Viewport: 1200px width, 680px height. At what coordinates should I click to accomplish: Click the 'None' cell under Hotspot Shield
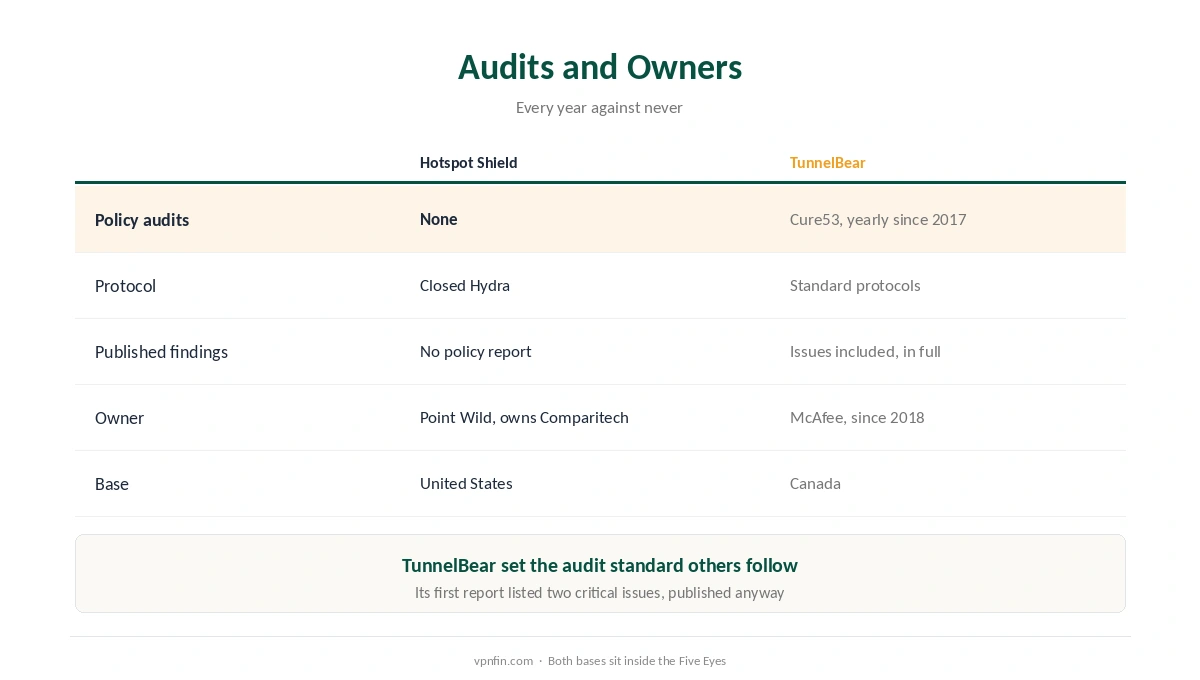click(438, 219)
